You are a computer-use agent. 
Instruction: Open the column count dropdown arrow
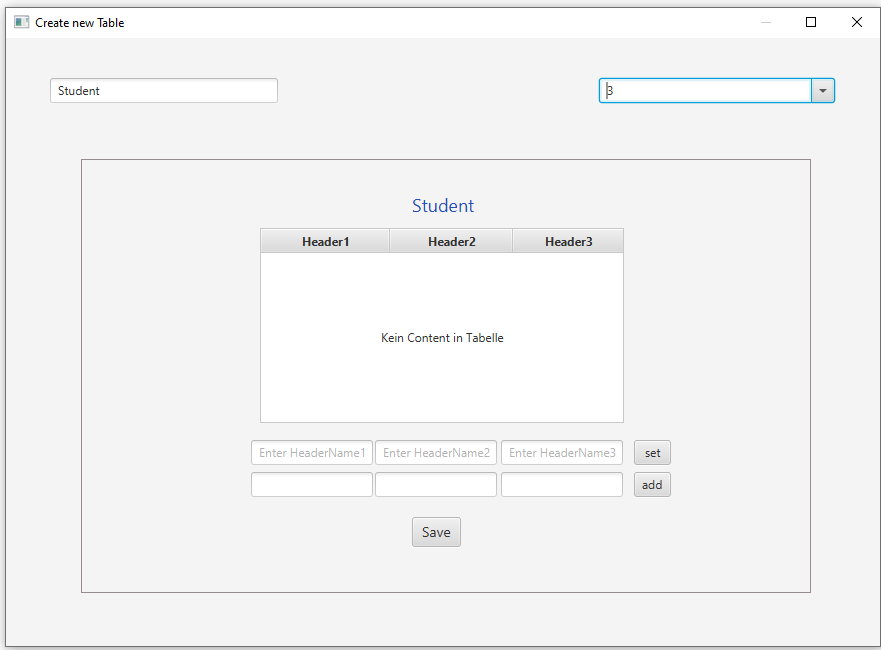[x=822, y=90]
